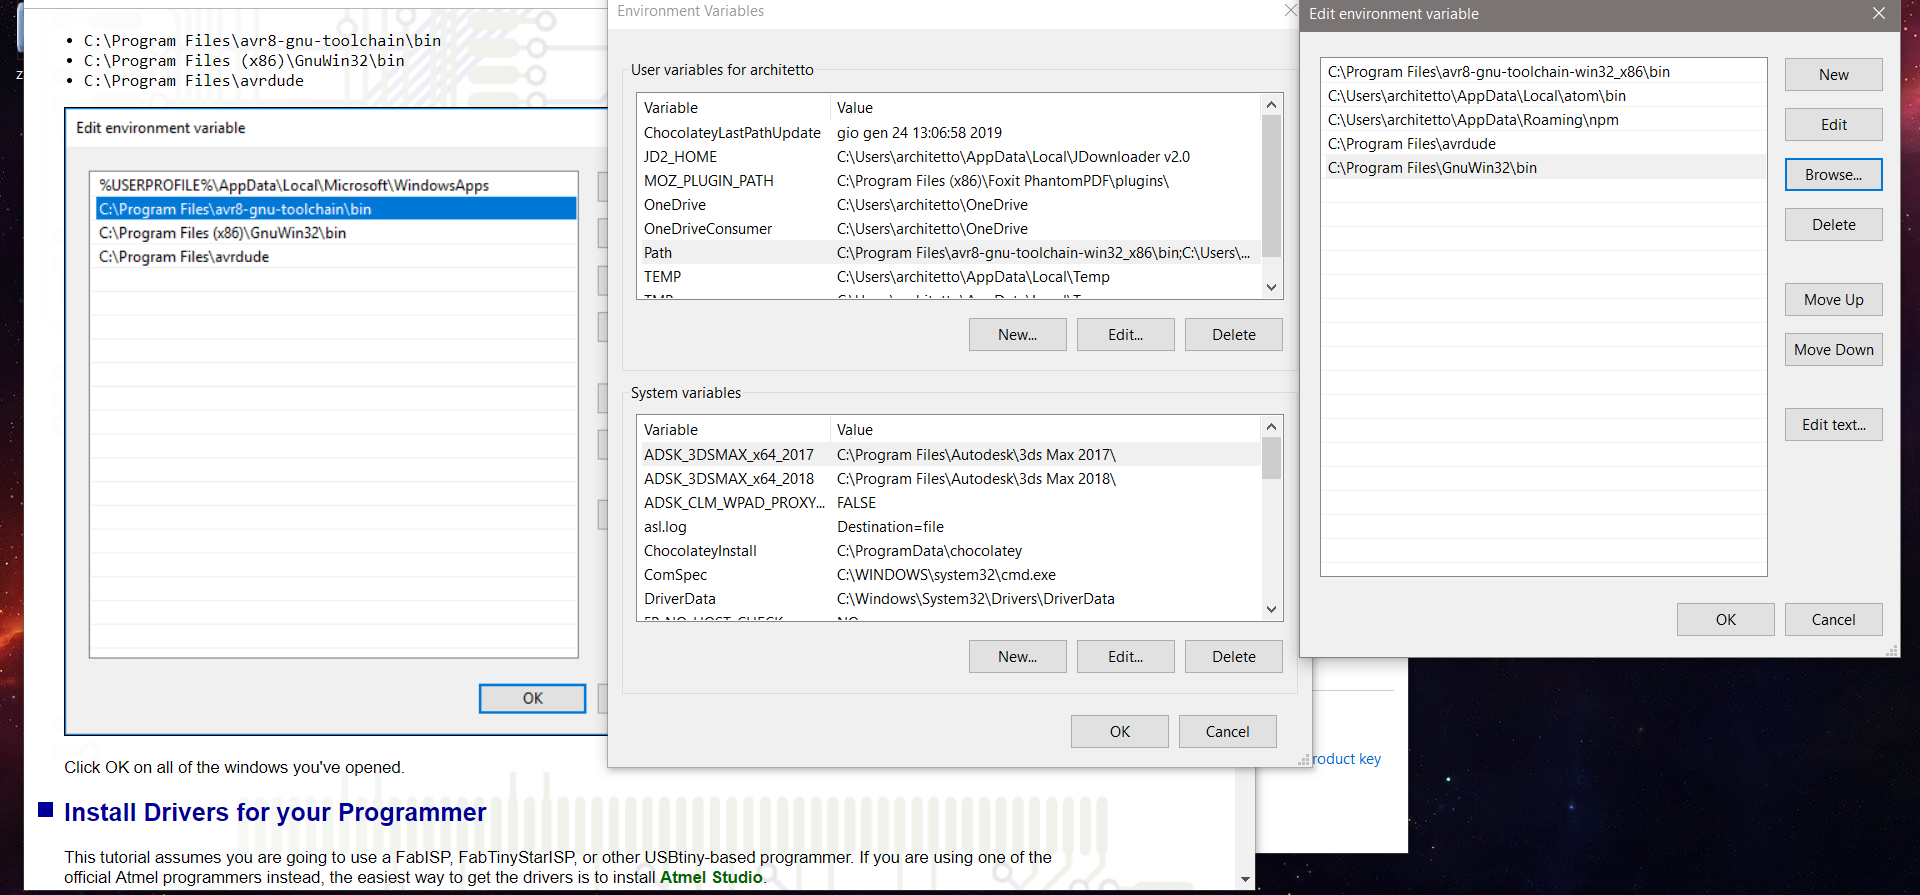Image resolution: width=1920 pixels, height=895 pixels.
Task: Click Delete beside the path entries list
Action: [x=1833, y=225]
